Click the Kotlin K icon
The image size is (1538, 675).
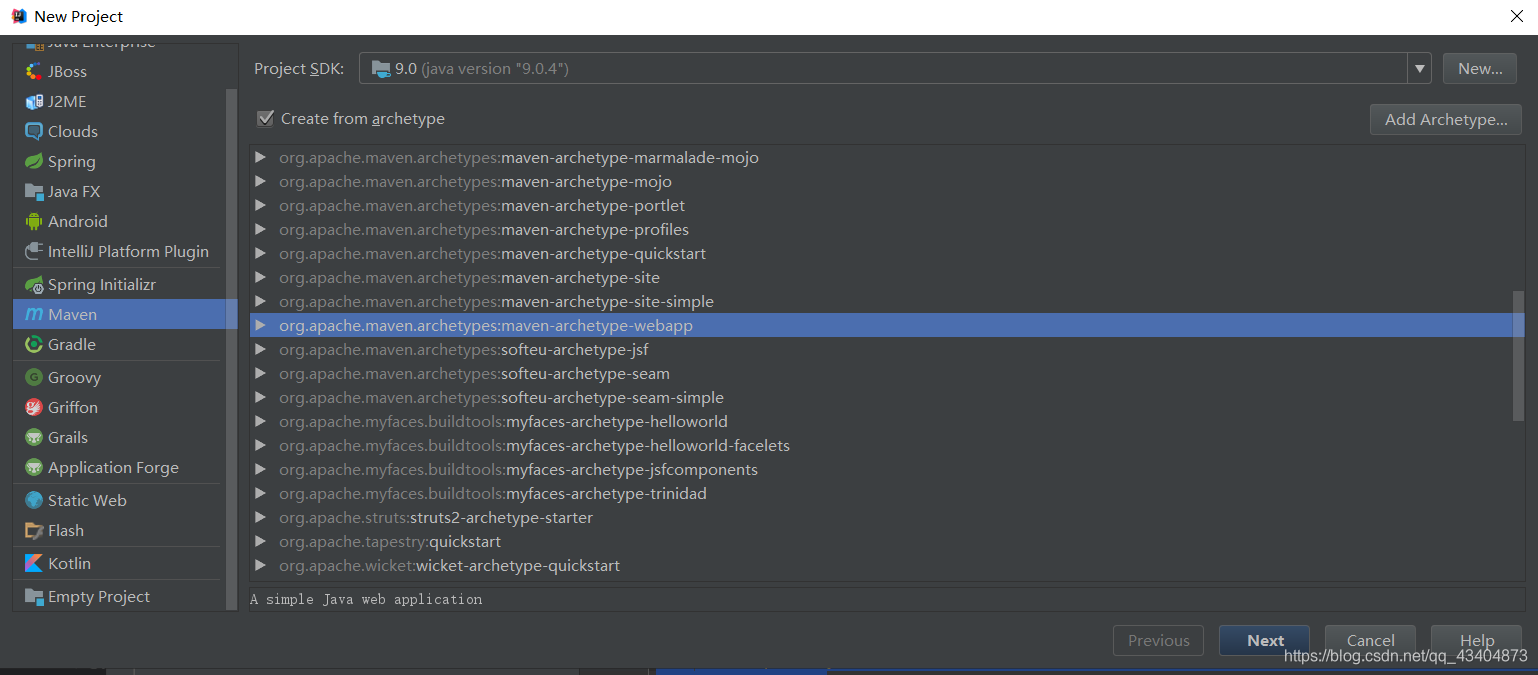[34, 563]
